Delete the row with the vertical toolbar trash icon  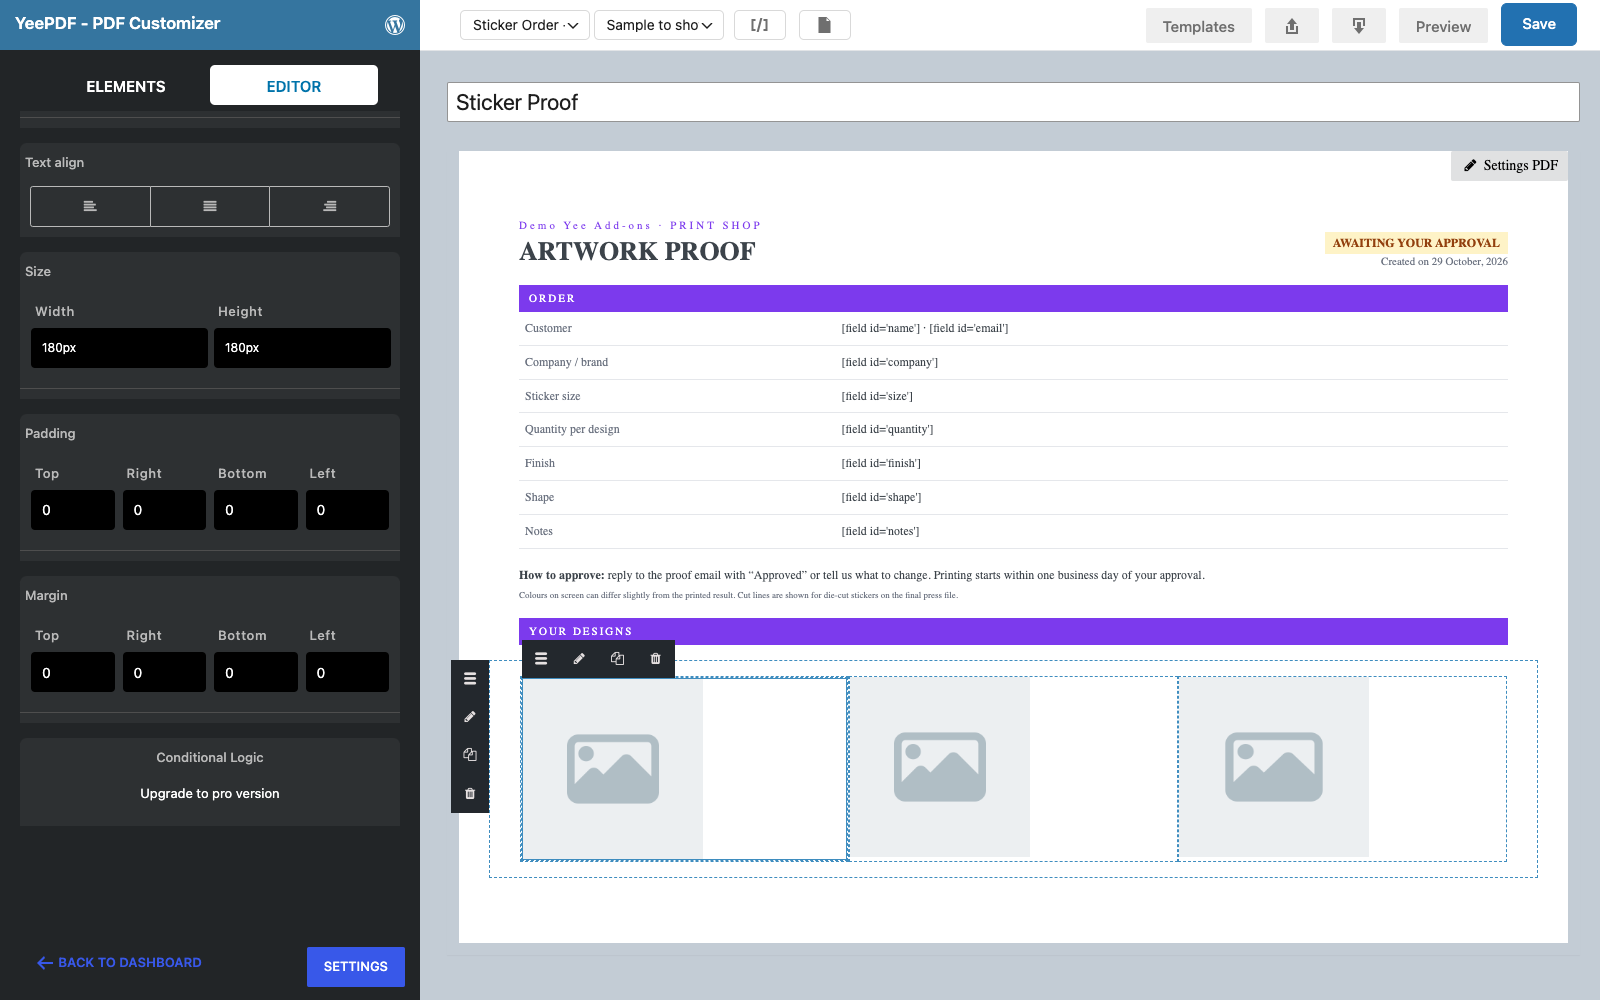coord(470,794)
